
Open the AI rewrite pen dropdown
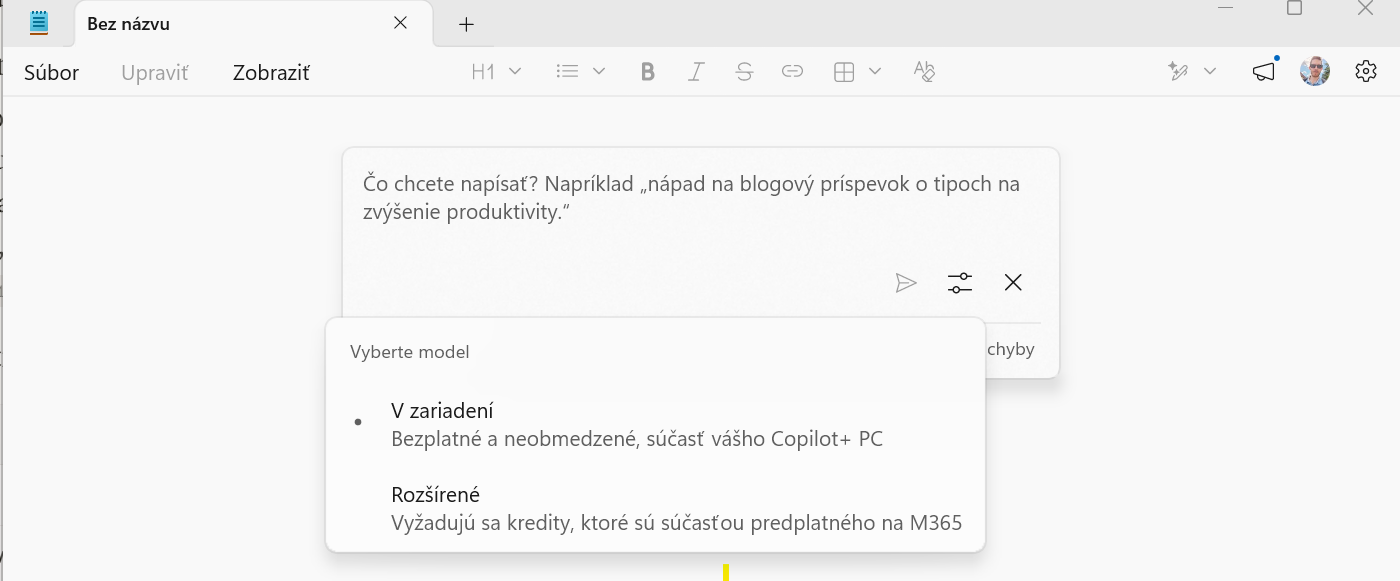coord(1191,72)
